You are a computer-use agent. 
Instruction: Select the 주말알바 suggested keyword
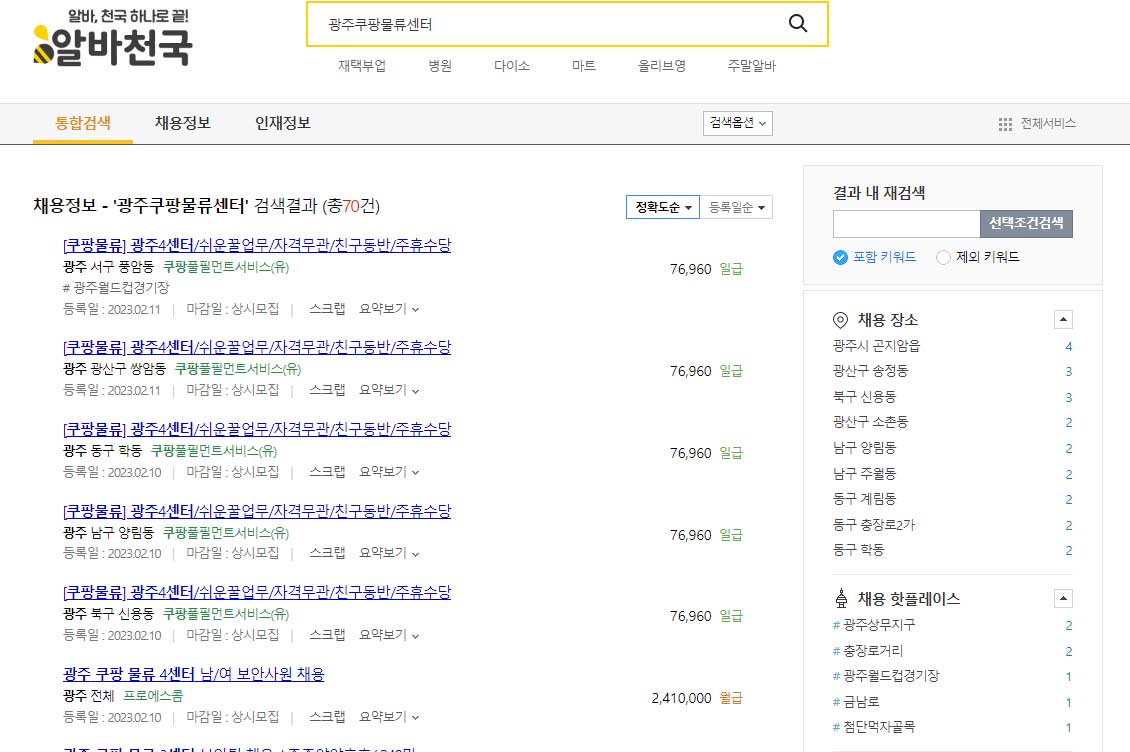(x=752, y=66)
